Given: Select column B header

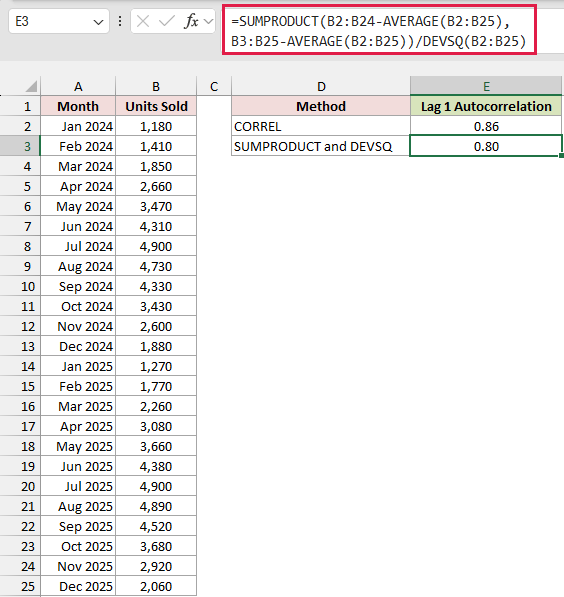Looking at the screenshot, I should (x=156, y=86).
